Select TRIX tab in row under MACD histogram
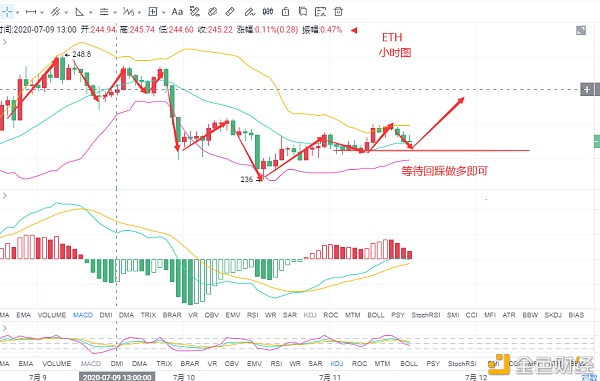Screen dimensions: 600x381 click(148, 315)
